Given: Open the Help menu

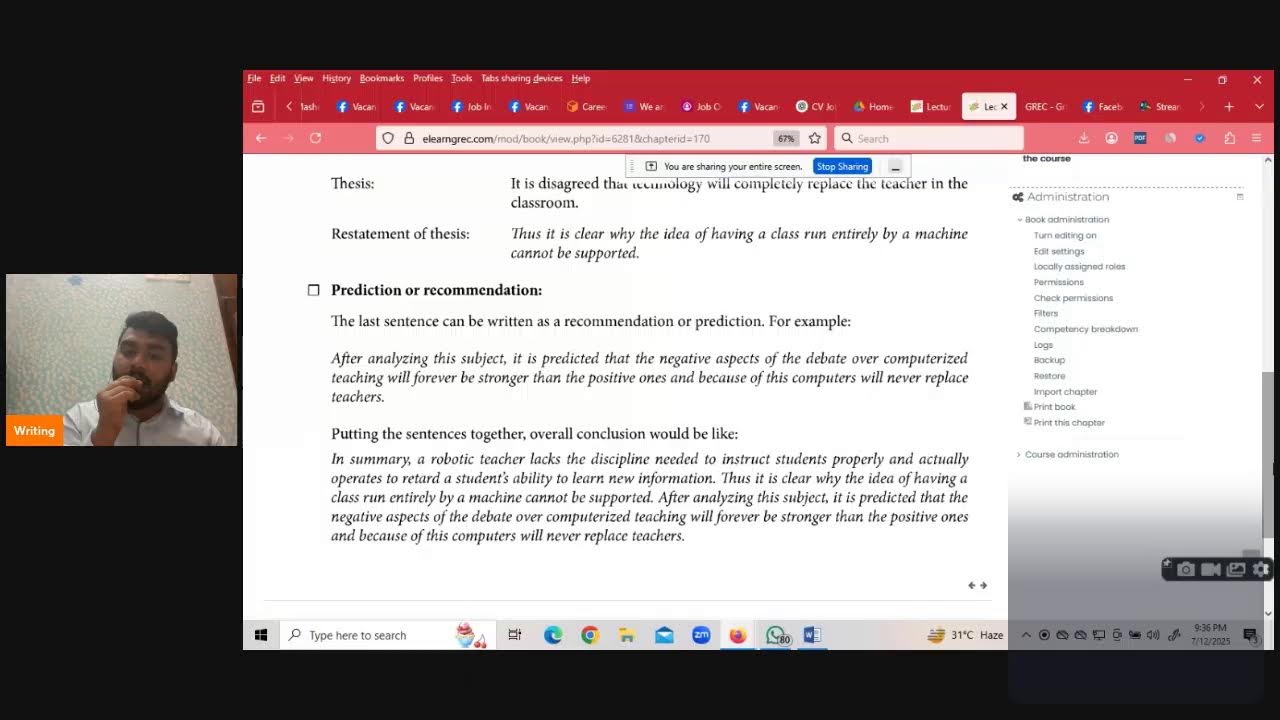Looking at the screenshot, I should click(x=581, y=78).
